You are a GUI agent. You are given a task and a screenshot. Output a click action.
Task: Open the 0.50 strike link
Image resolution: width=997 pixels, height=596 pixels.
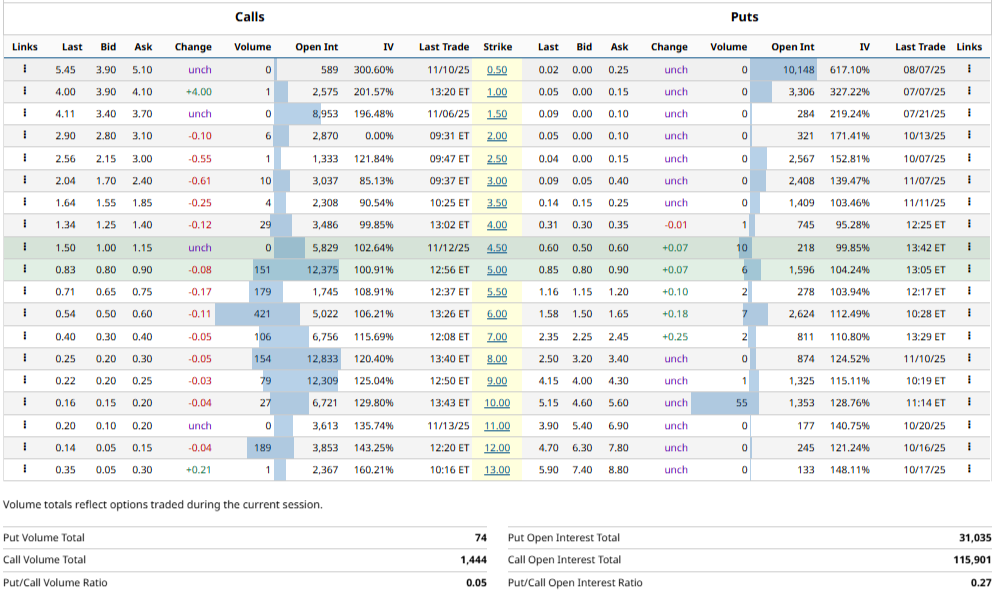[497, 70]
